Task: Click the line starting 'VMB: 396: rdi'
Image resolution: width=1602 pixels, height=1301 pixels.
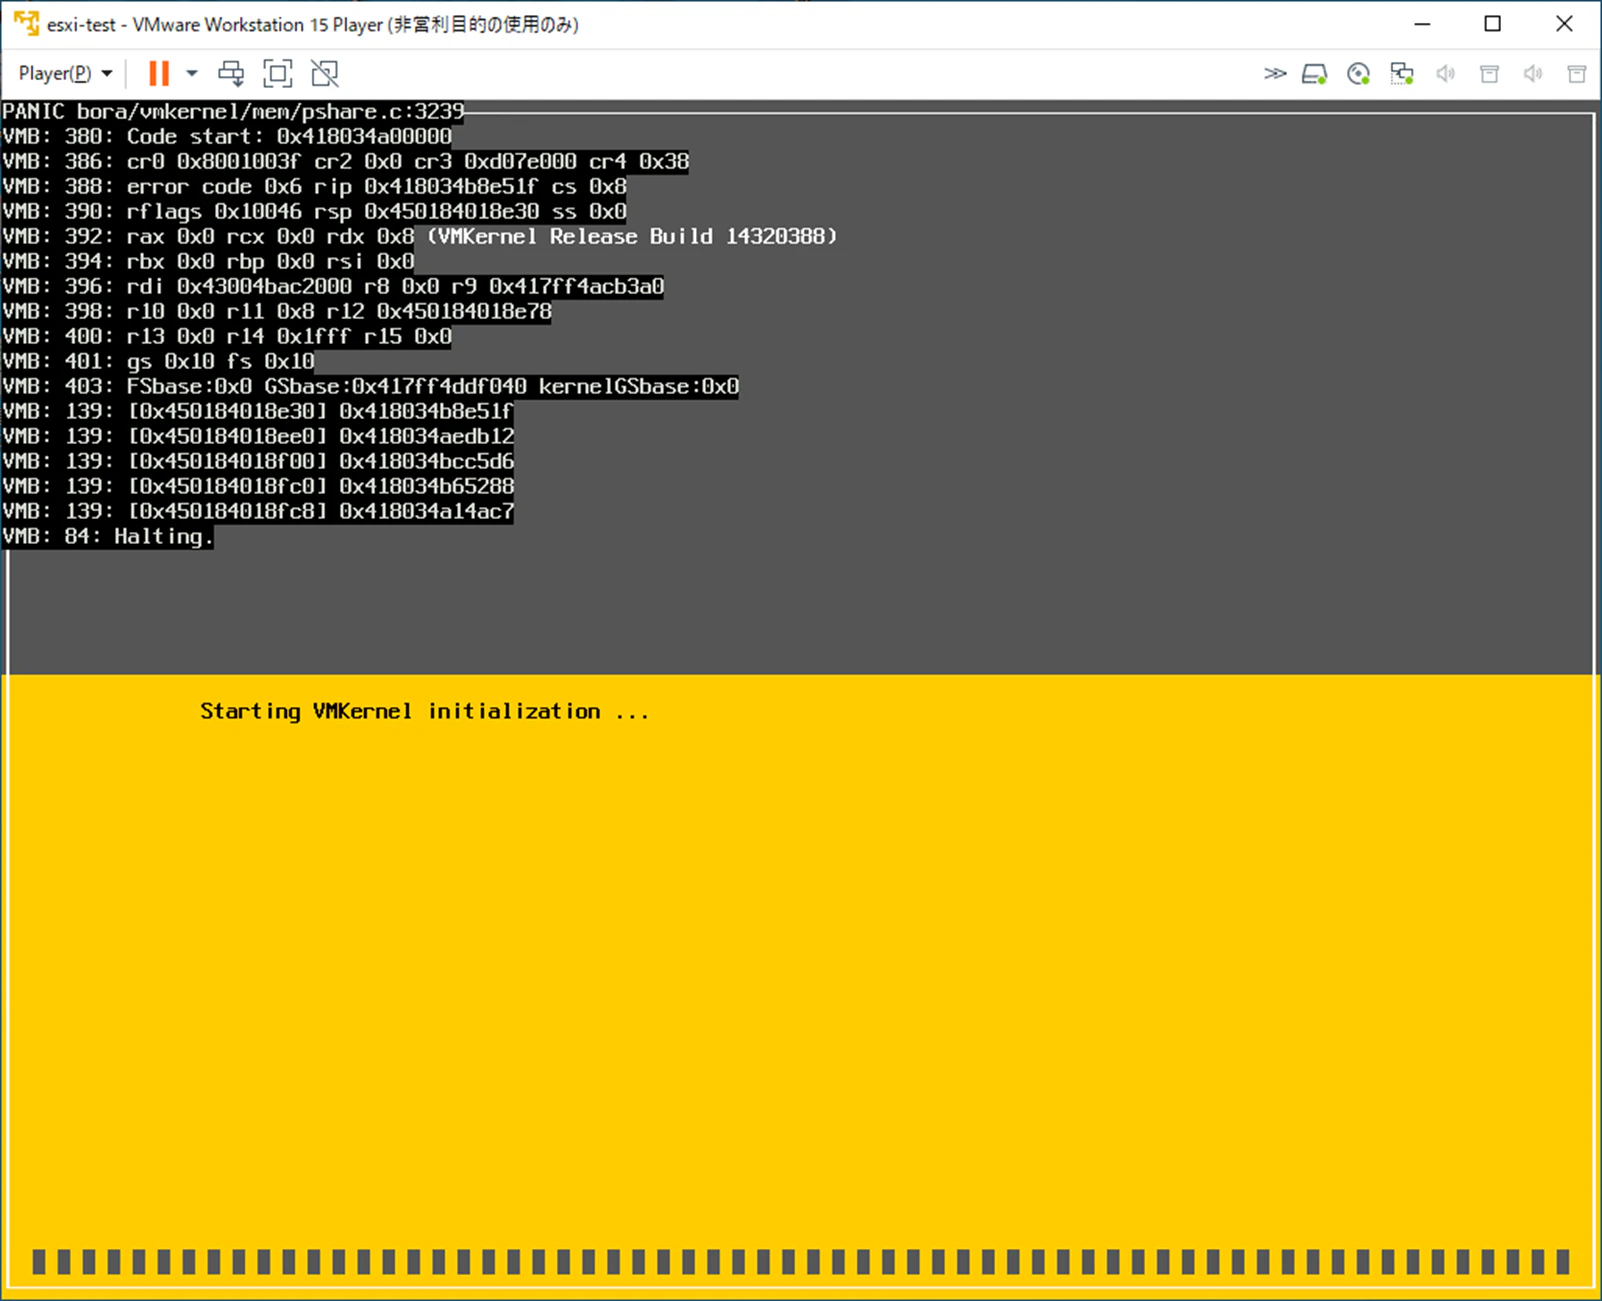Action: point(333,286)
